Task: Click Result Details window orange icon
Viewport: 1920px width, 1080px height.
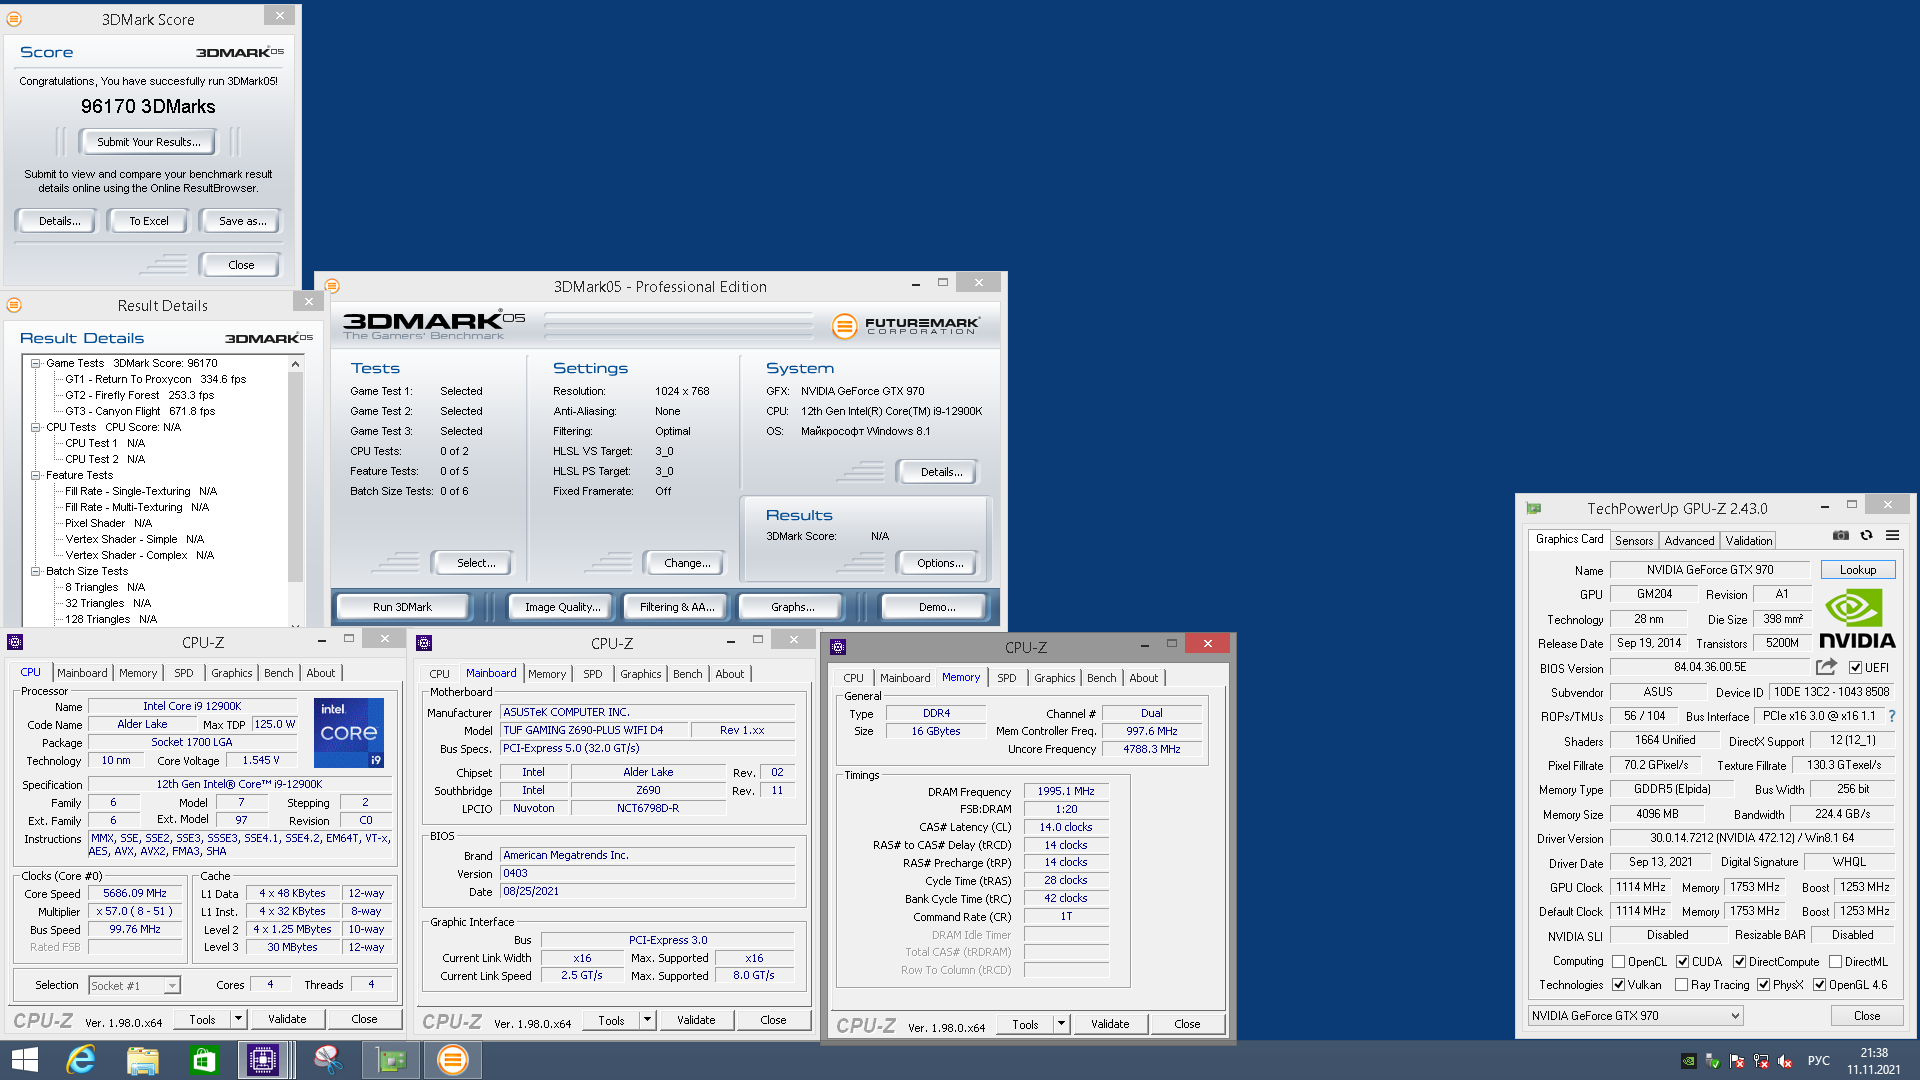Action: coord(14,305)
